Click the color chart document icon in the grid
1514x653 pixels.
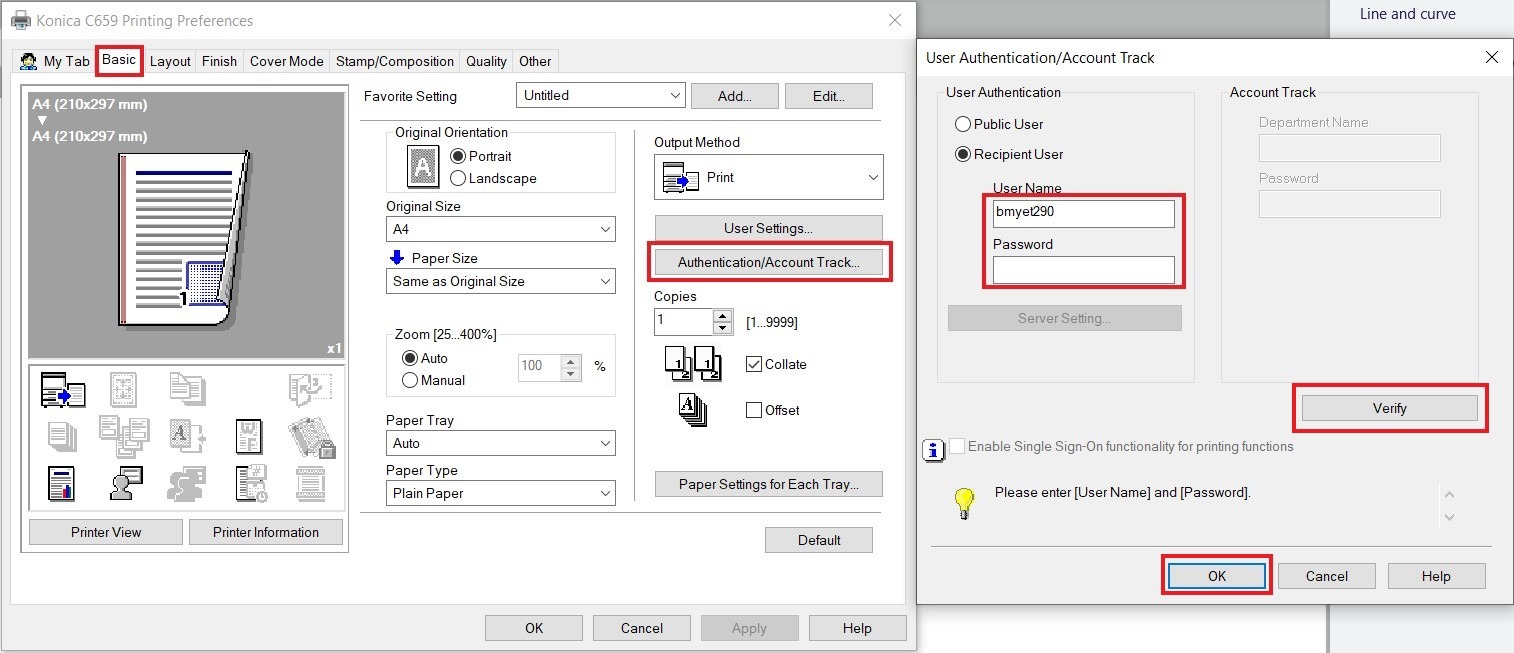(62, 484)
